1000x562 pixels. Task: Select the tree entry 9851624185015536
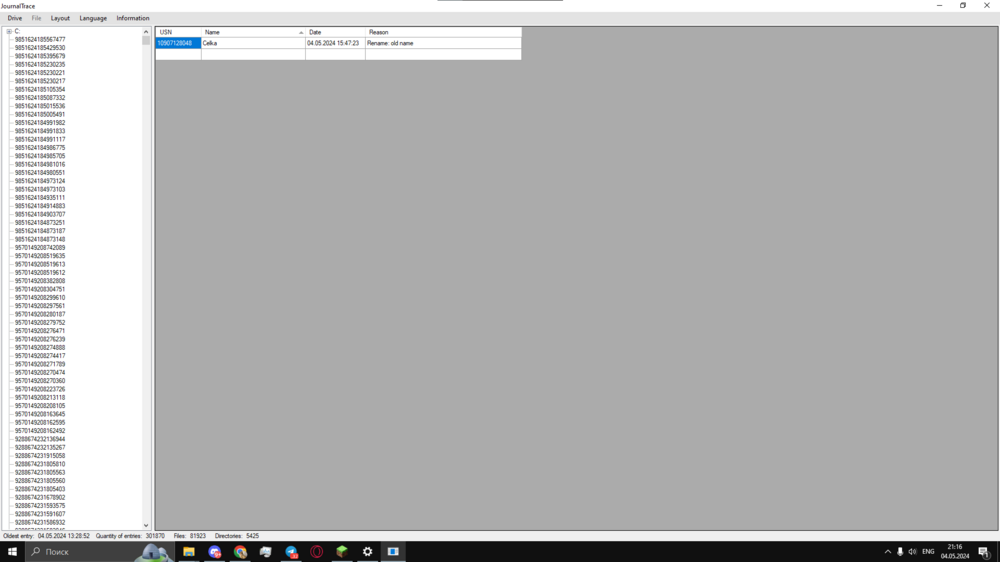pos(40,106)
